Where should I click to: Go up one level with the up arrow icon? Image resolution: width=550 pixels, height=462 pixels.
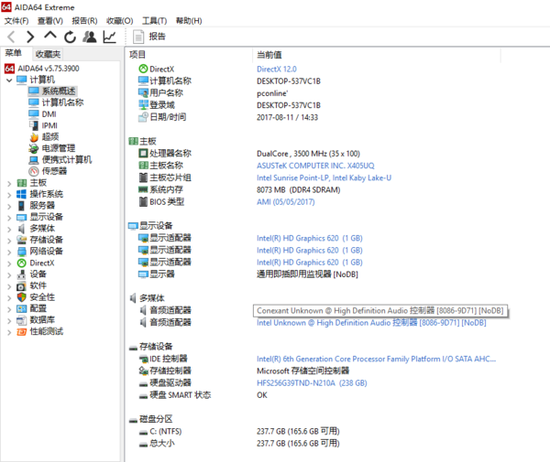pos(50,35)
